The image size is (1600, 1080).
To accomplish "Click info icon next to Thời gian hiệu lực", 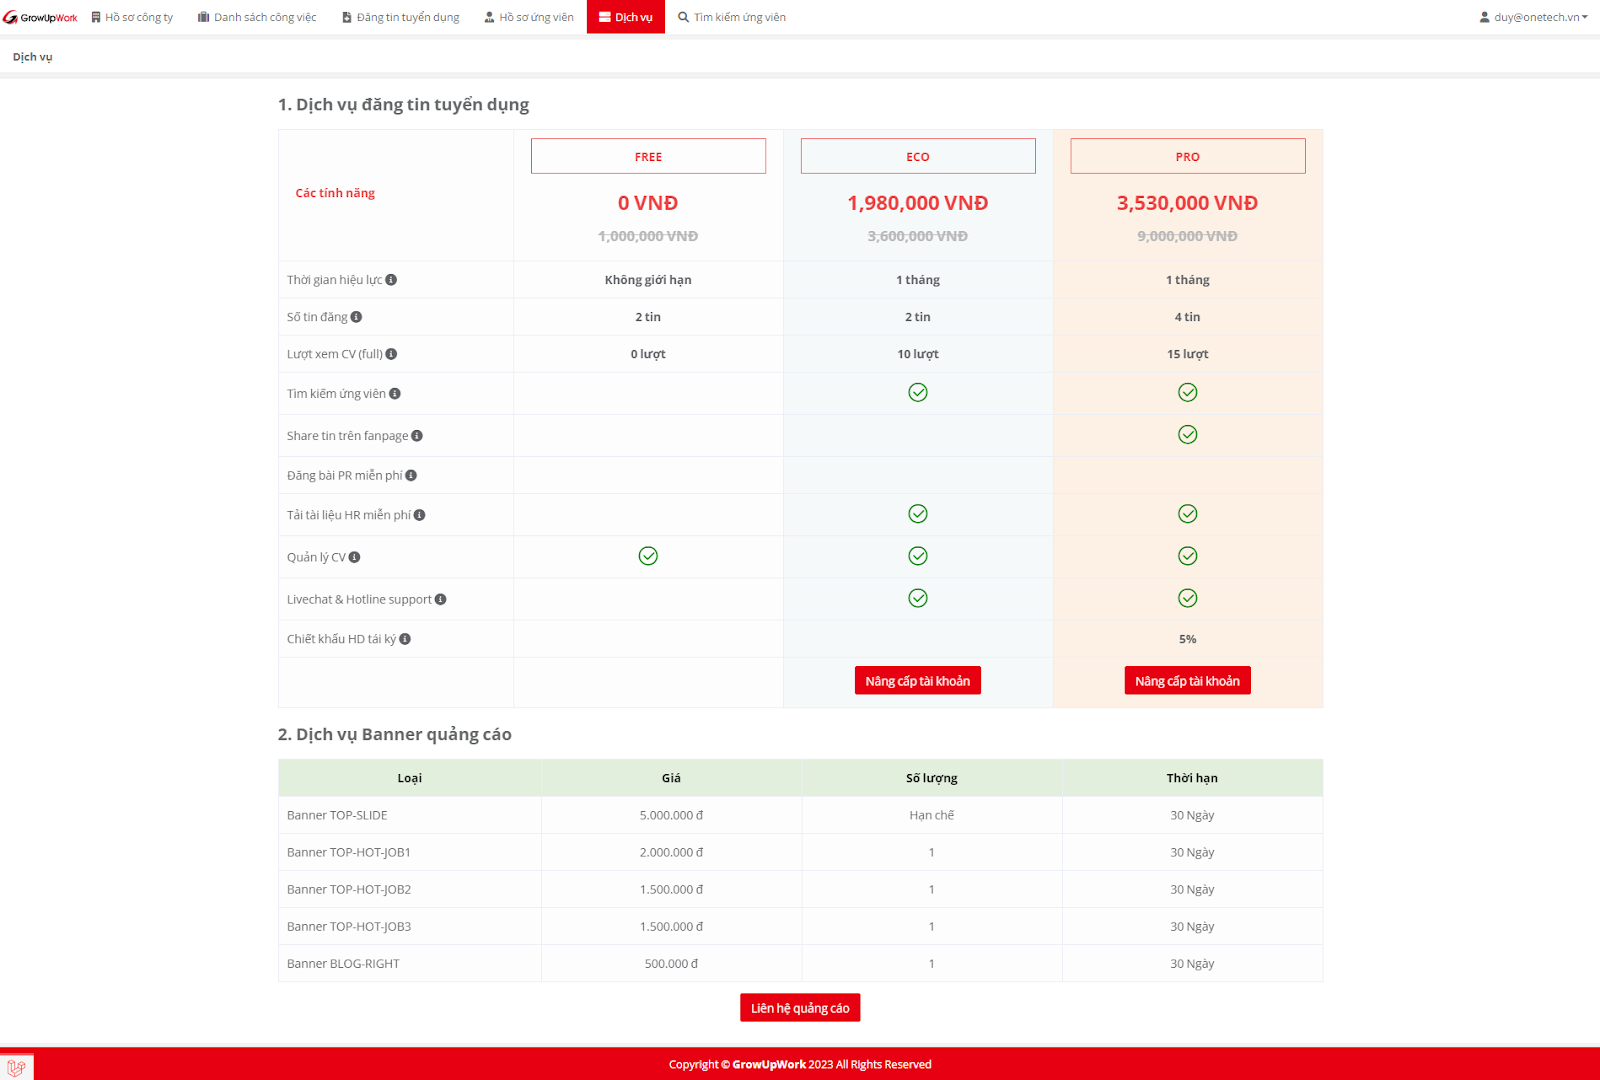I will click(391, 280).
